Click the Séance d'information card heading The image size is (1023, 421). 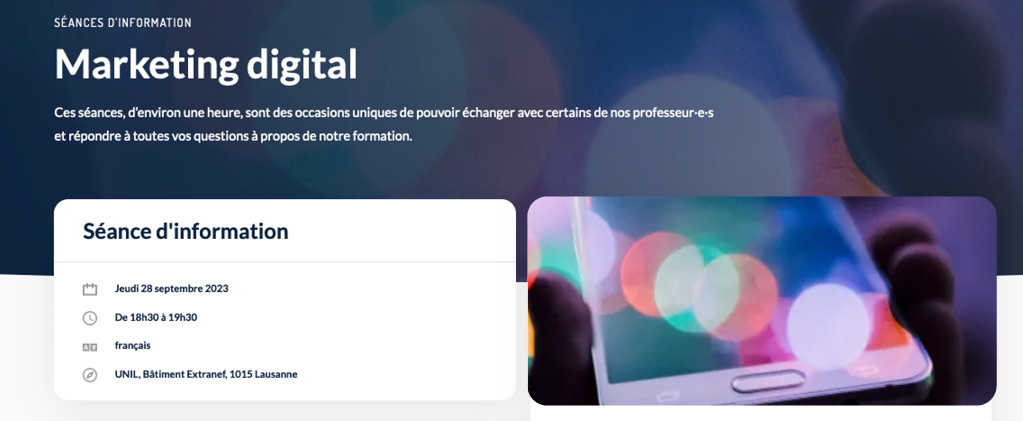[x=185, y=231]
